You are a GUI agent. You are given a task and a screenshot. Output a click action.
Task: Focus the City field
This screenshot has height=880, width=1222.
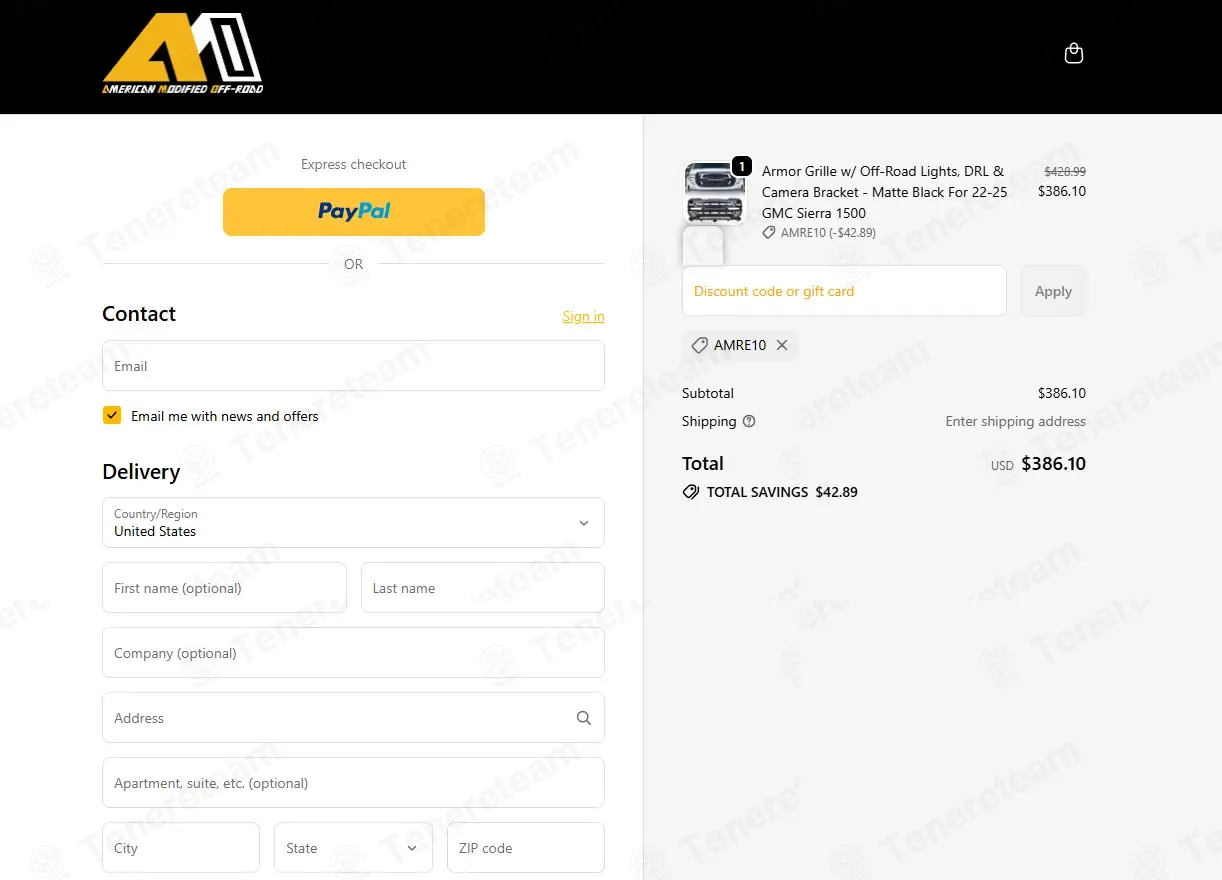(x=181, y=848)
